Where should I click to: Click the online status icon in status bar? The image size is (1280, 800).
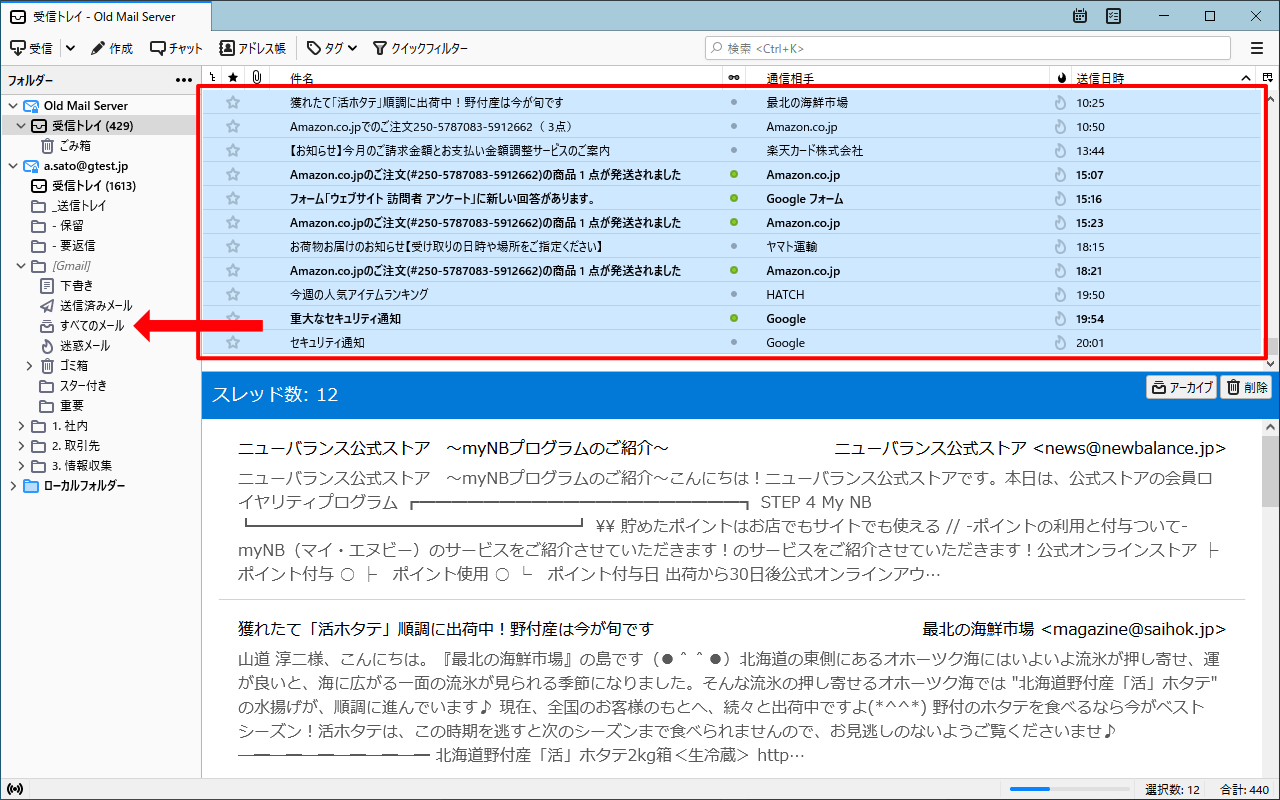[14, 789]
